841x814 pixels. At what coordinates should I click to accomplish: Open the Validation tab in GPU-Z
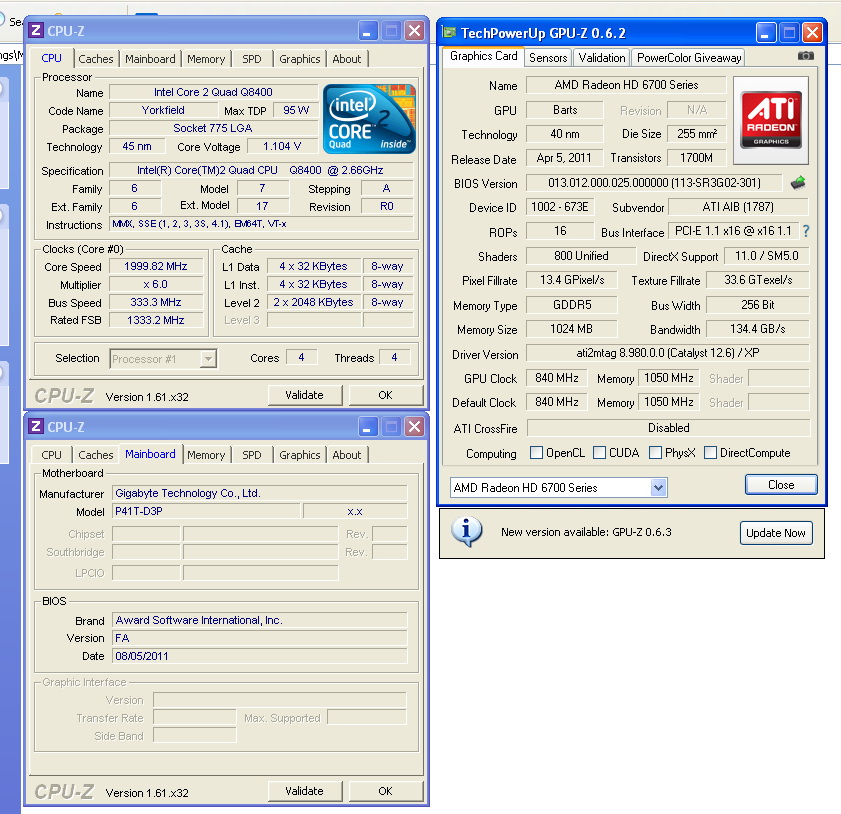click(x=602, y=57)
